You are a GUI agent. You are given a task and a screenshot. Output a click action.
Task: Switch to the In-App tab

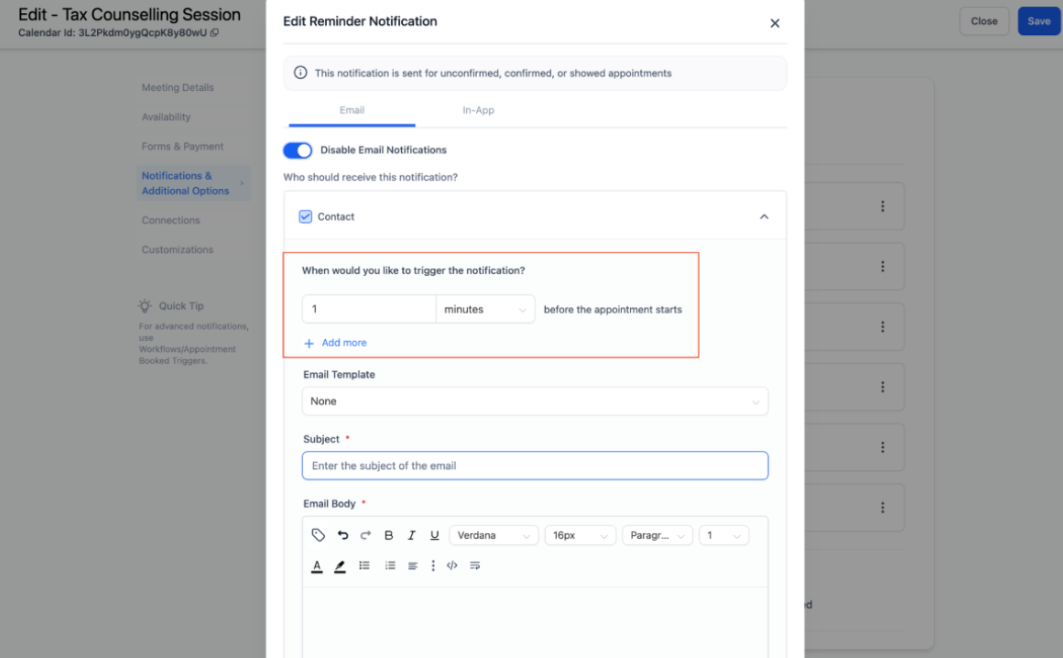coord(478,110)
